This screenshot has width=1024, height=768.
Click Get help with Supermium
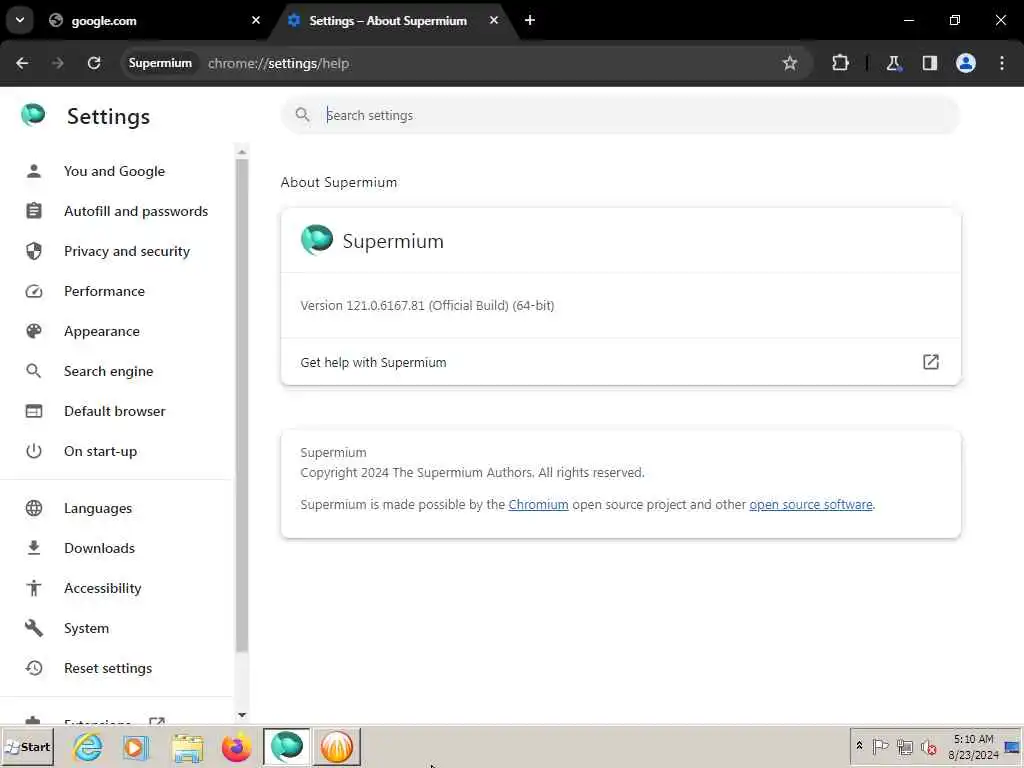pos(620,362)
